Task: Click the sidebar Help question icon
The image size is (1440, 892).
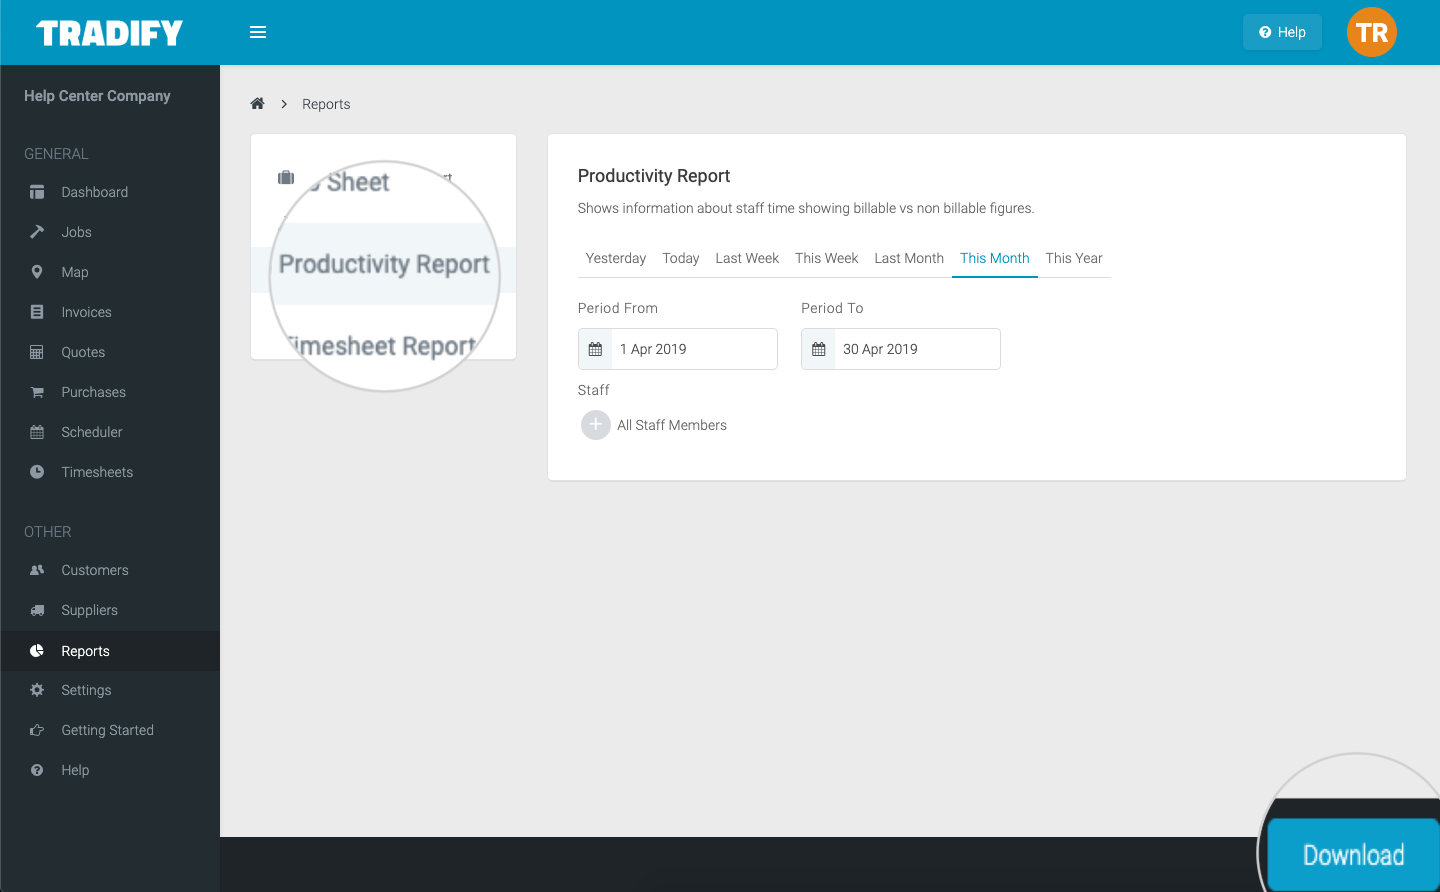Action: (37, 770)
